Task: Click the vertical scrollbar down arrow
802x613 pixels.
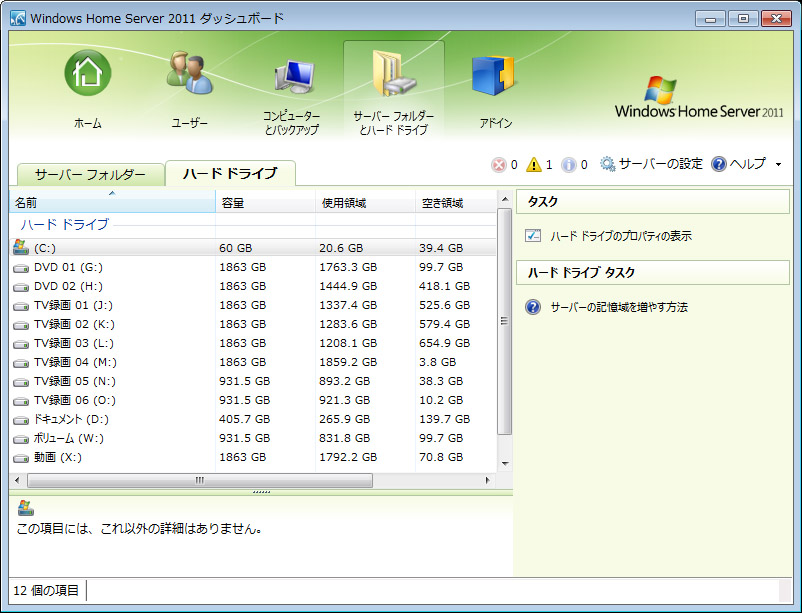Action: (x=504, y=464)
